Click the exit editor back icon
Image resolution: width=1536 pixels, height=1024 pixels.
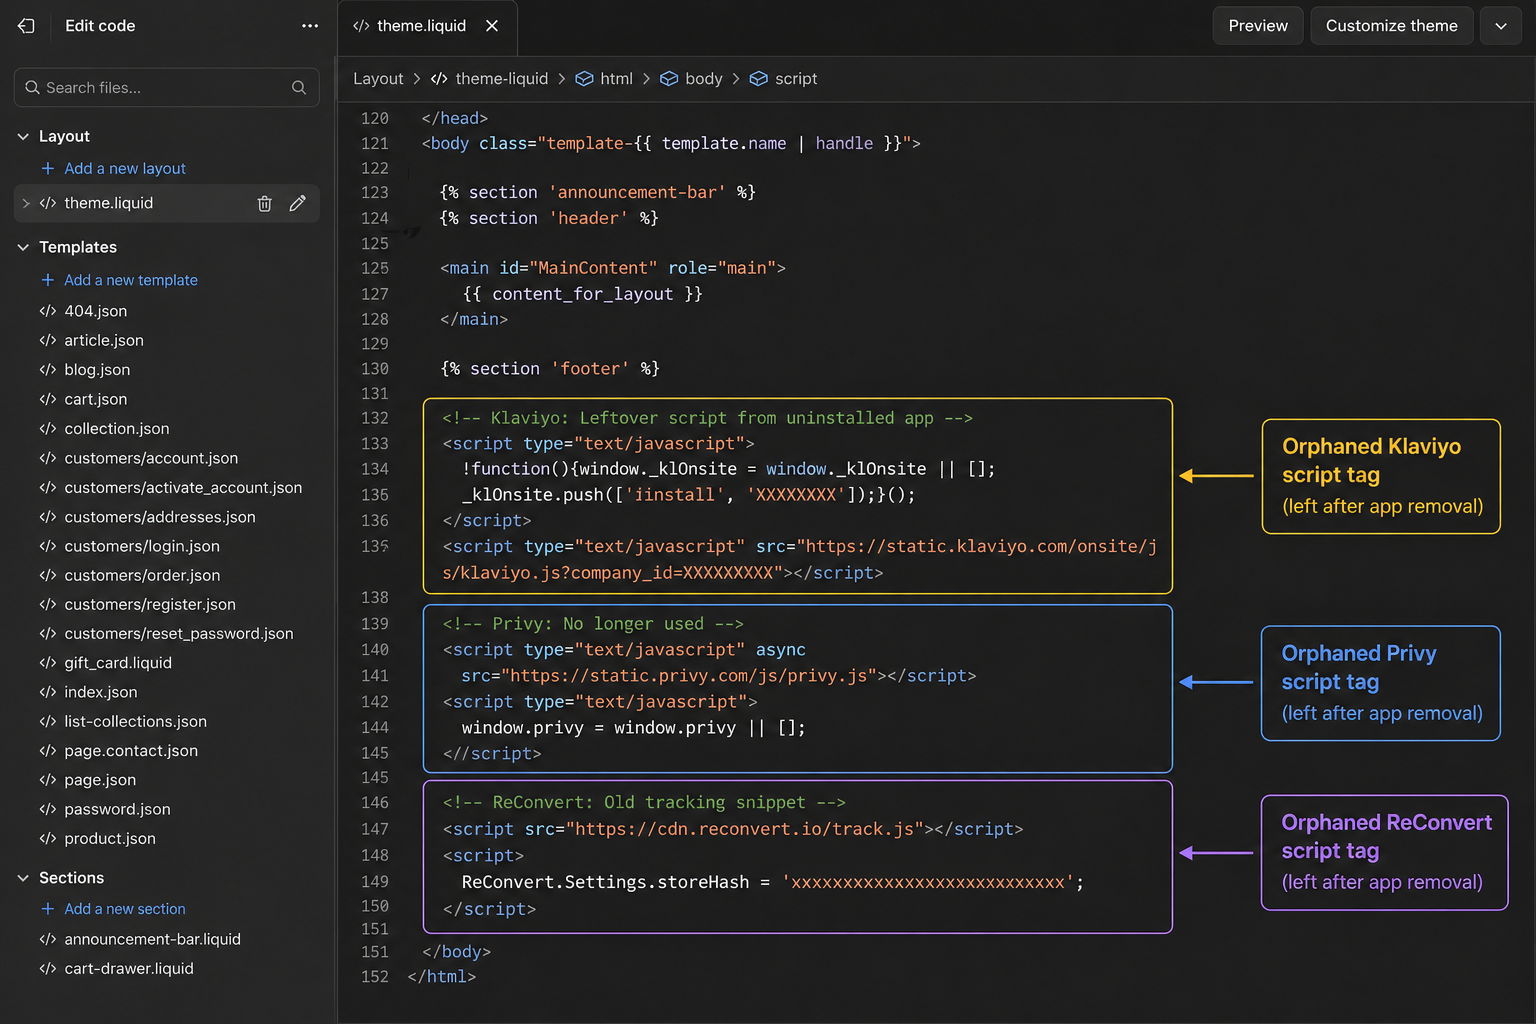[27, 26]
